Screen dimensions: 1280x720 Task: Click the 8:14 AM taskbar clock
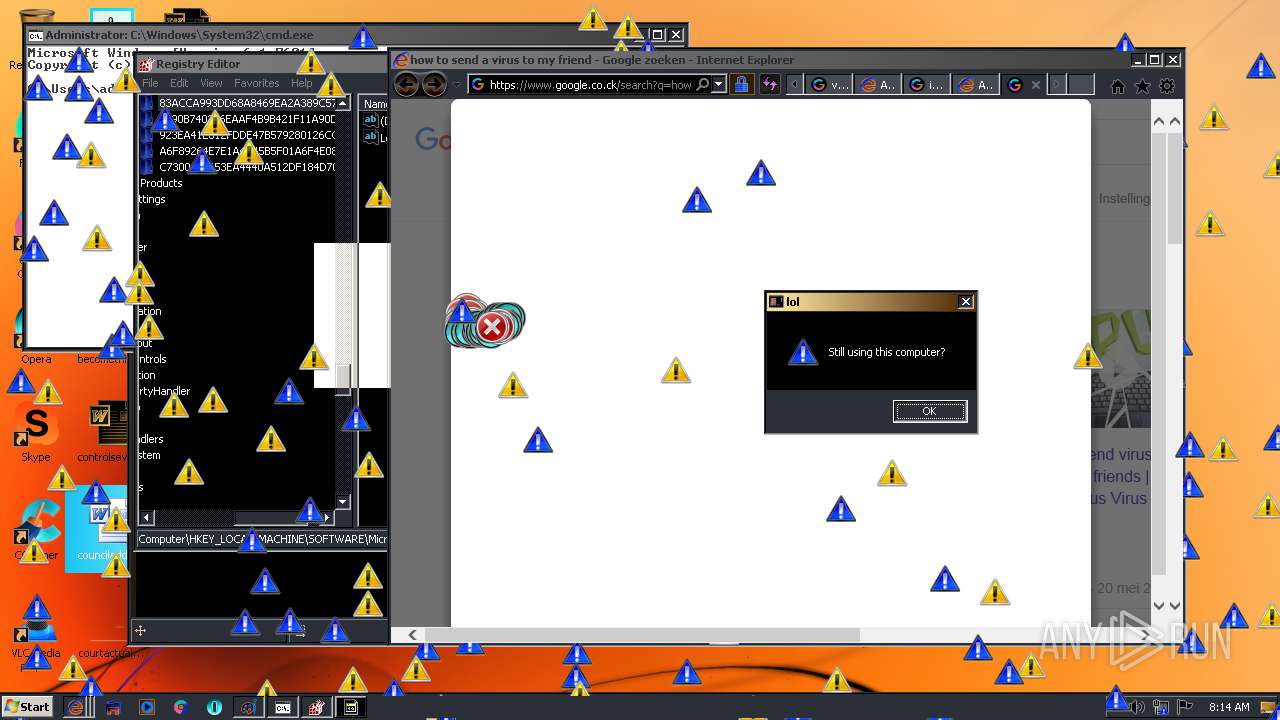coord(1229,707)
